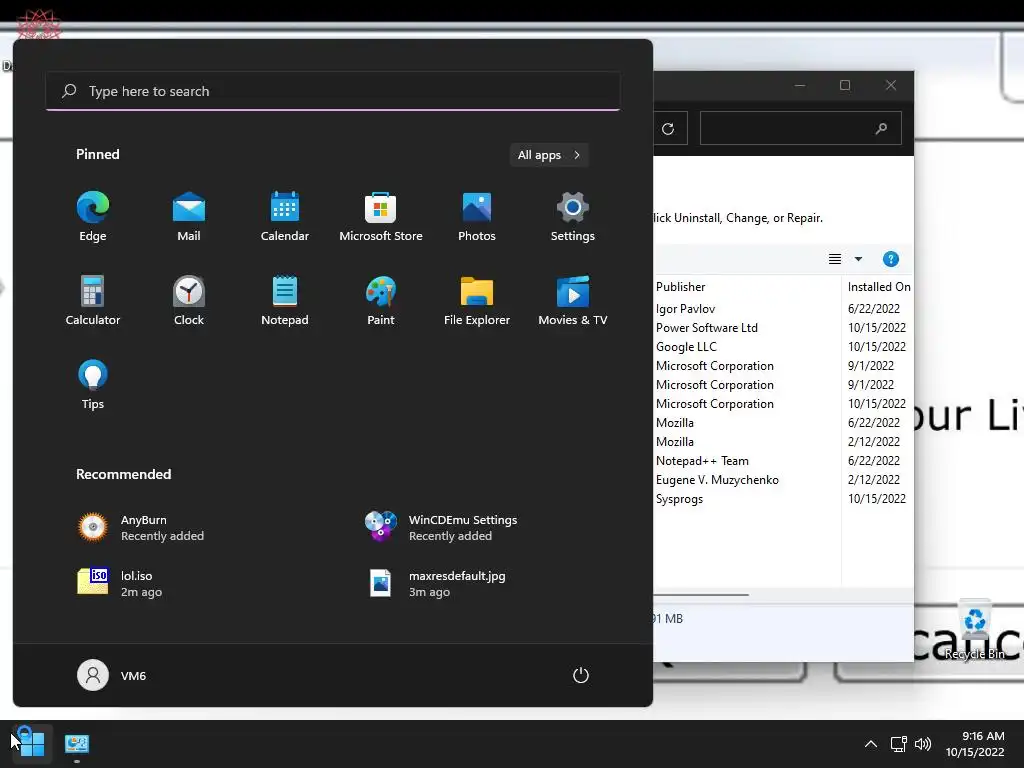Image resolution: width=1024 pixels, height=768 pixels.
Task: Open Movies & TV app
Action: tap(573, 300)
